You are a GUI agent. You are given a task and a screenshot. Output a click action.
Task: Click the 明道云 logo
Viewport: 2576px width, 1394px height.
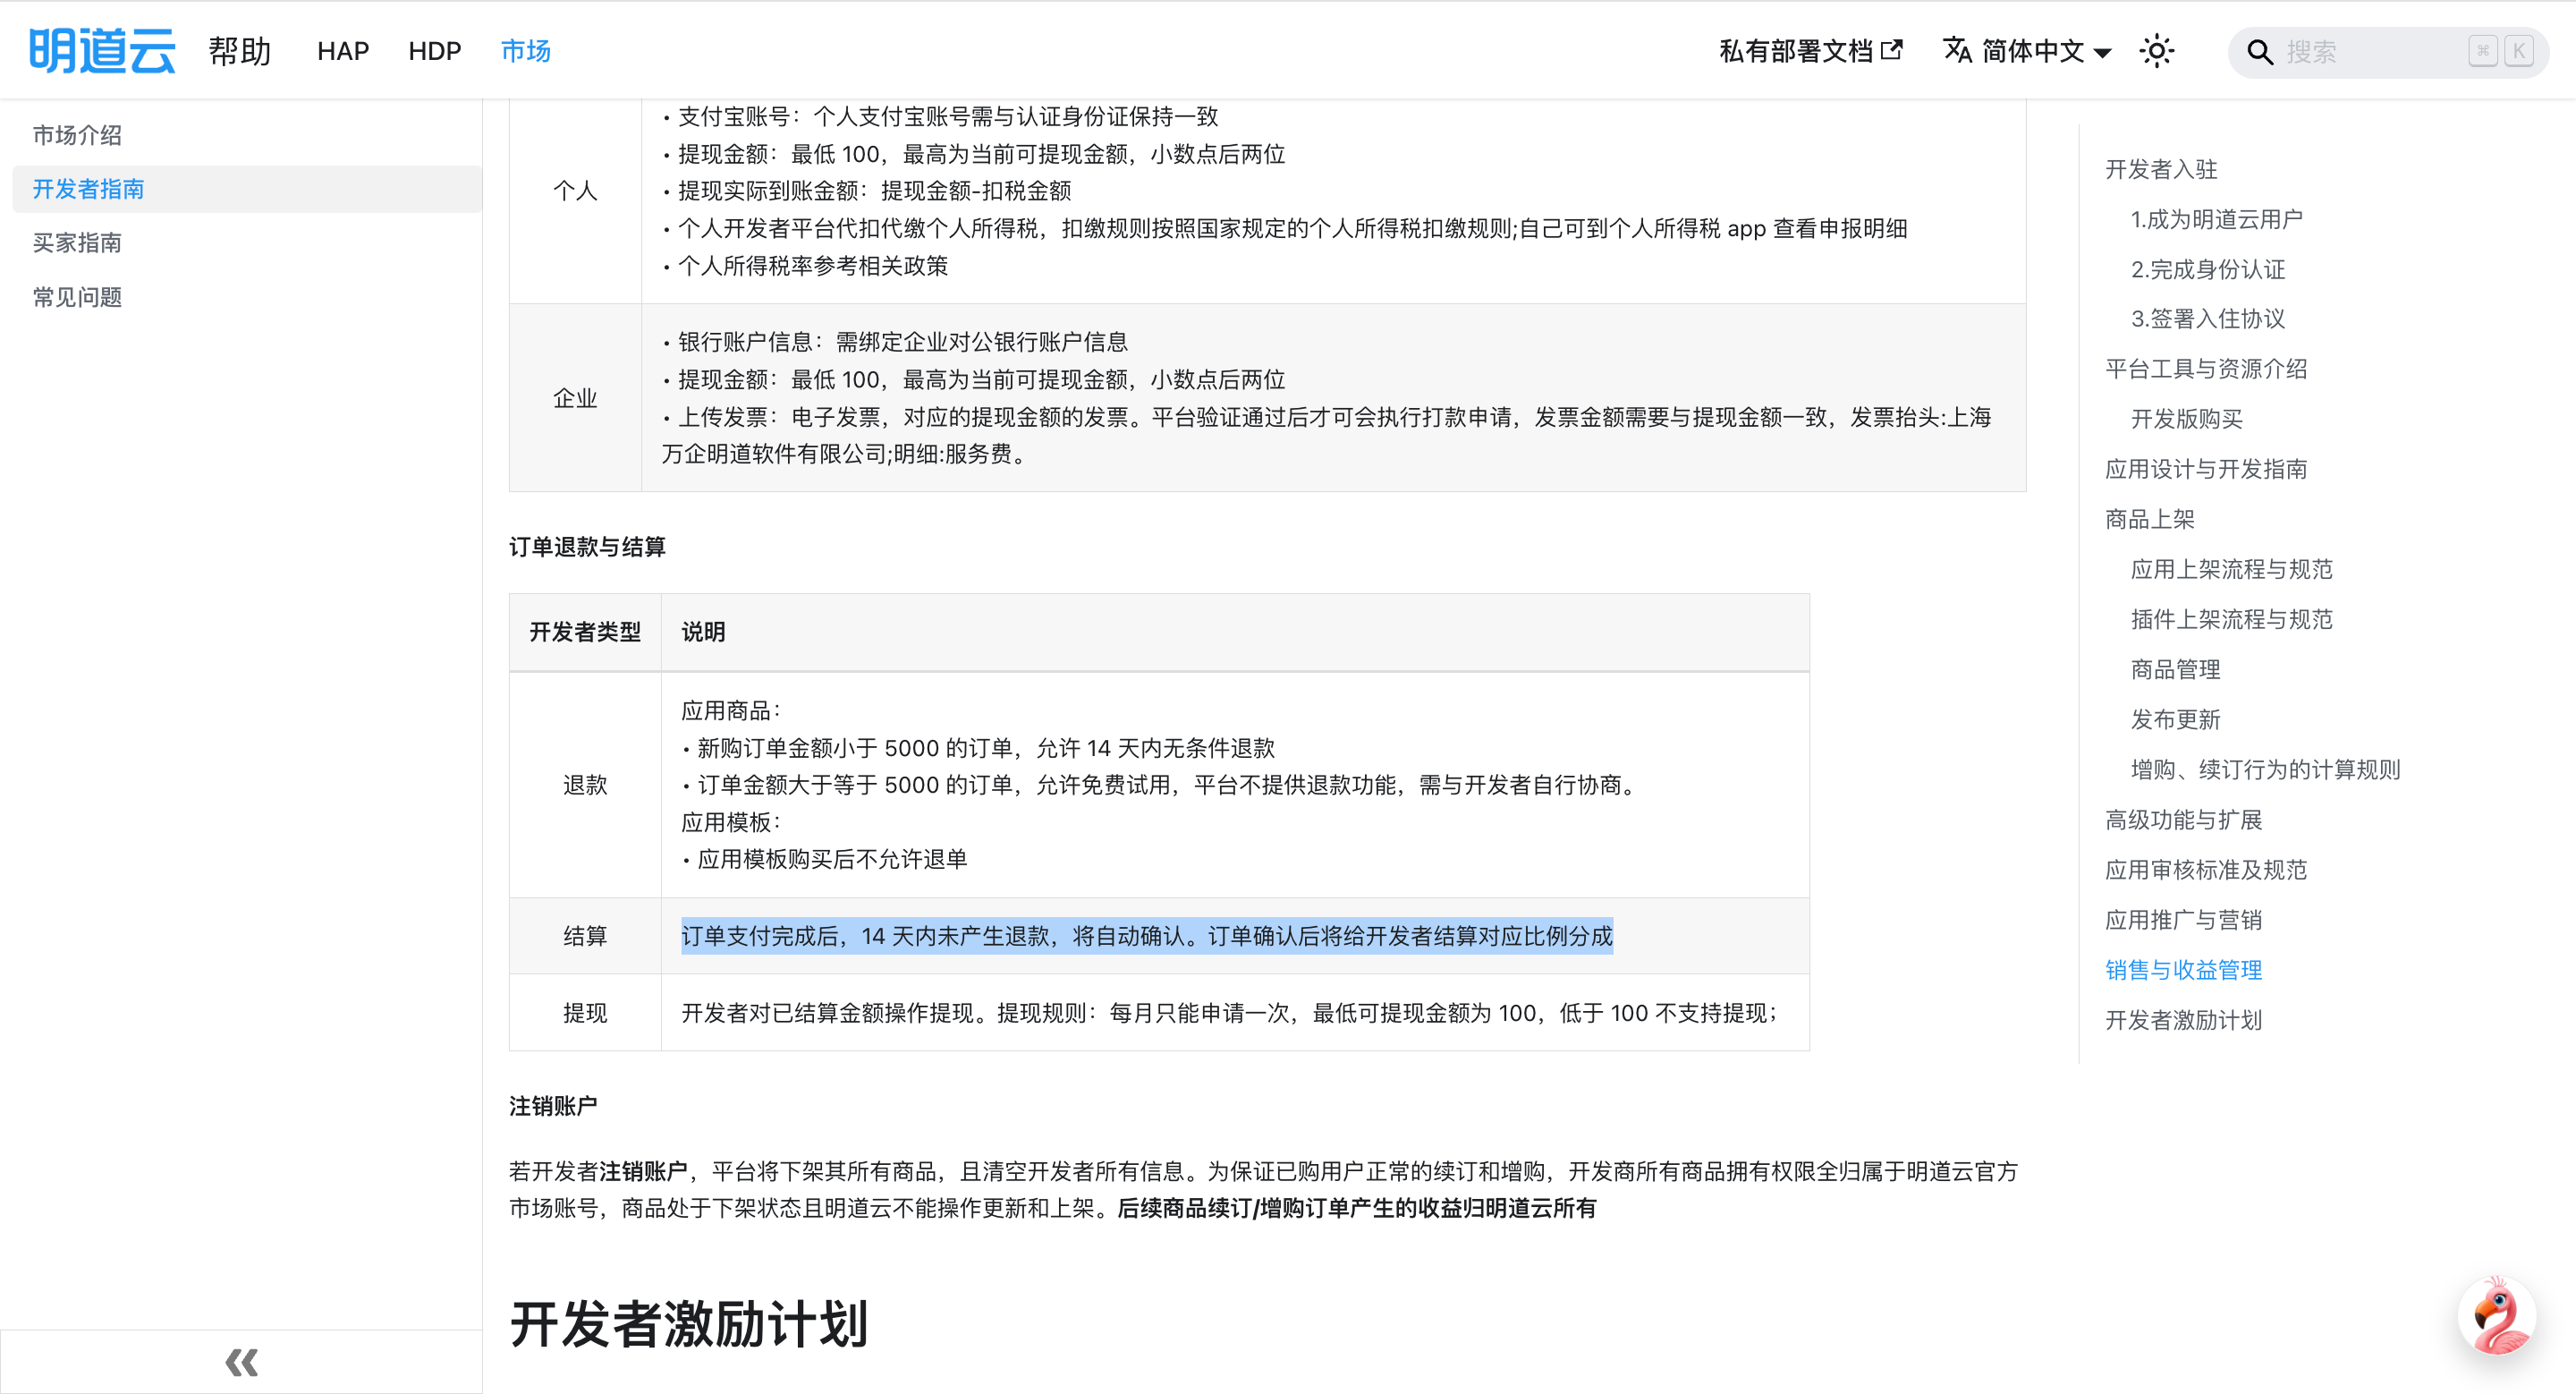(x=102, y=51)
